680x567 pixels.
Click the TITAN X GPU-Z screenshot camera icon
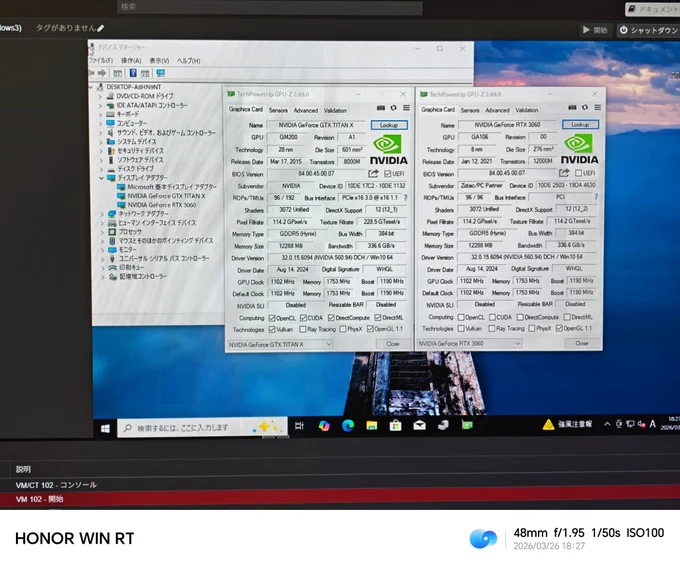[x=381, y=108]
